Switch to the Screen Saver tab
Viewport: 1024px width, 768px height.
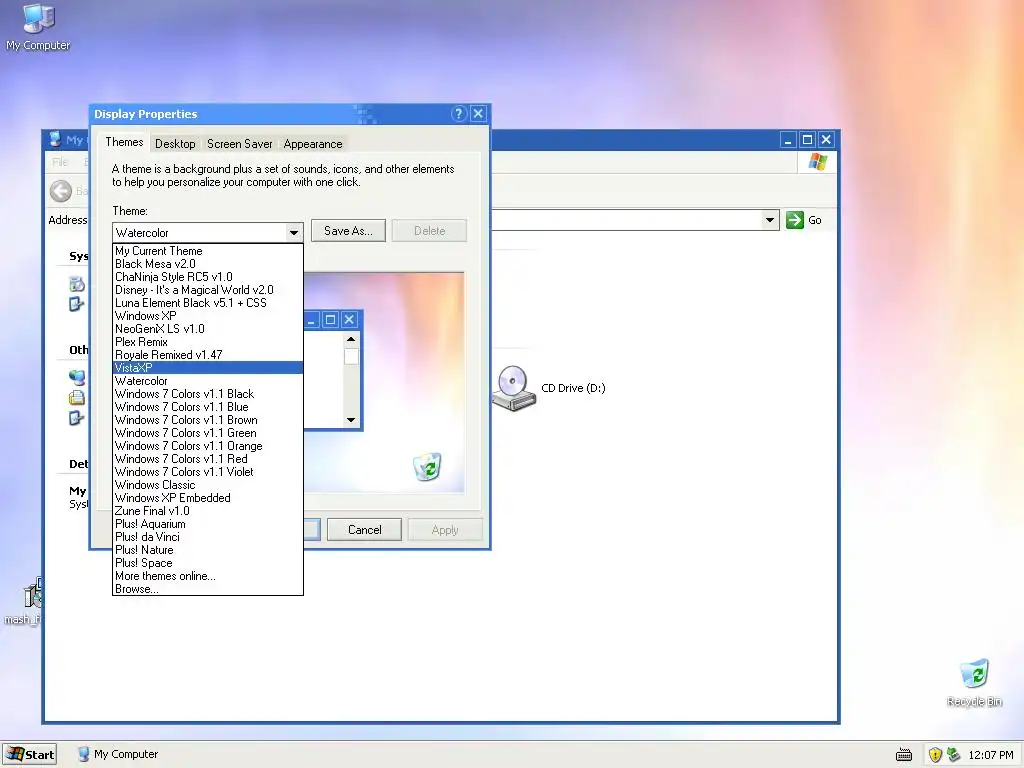(240, 144)
